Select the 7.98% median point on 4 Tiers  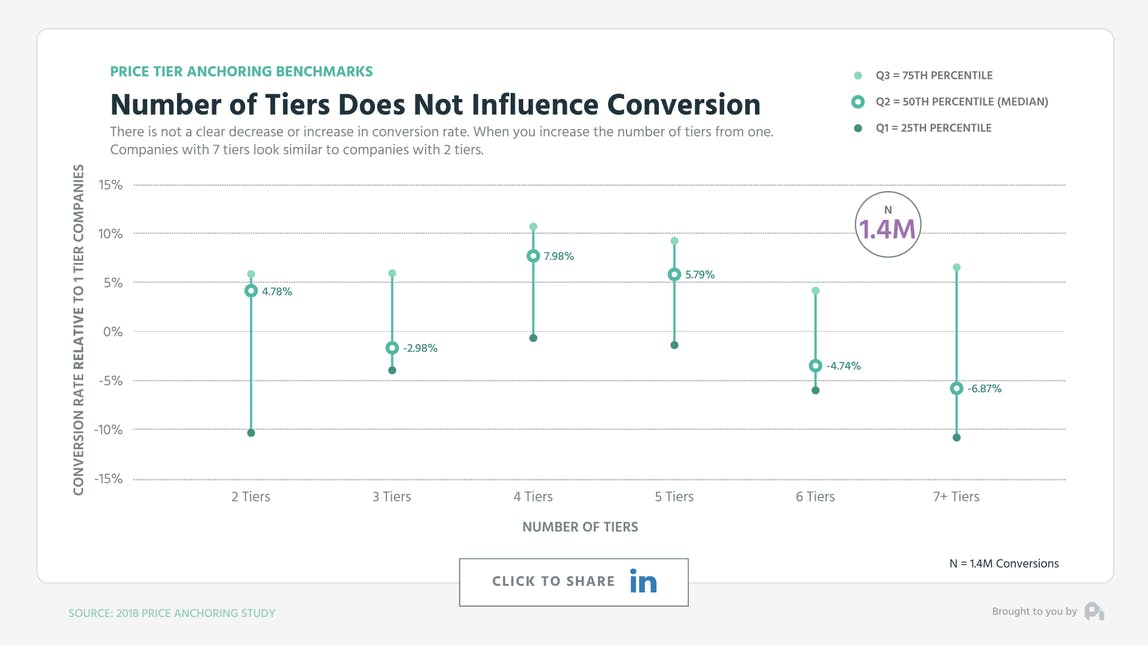tap(533, 256)
